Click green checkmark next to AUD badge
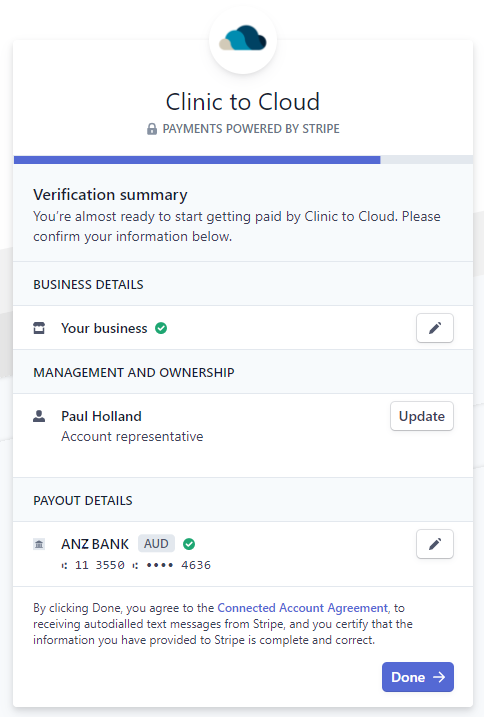Image resolution: width=484 pixels, height=717 pixels. (x=189, y=544)
